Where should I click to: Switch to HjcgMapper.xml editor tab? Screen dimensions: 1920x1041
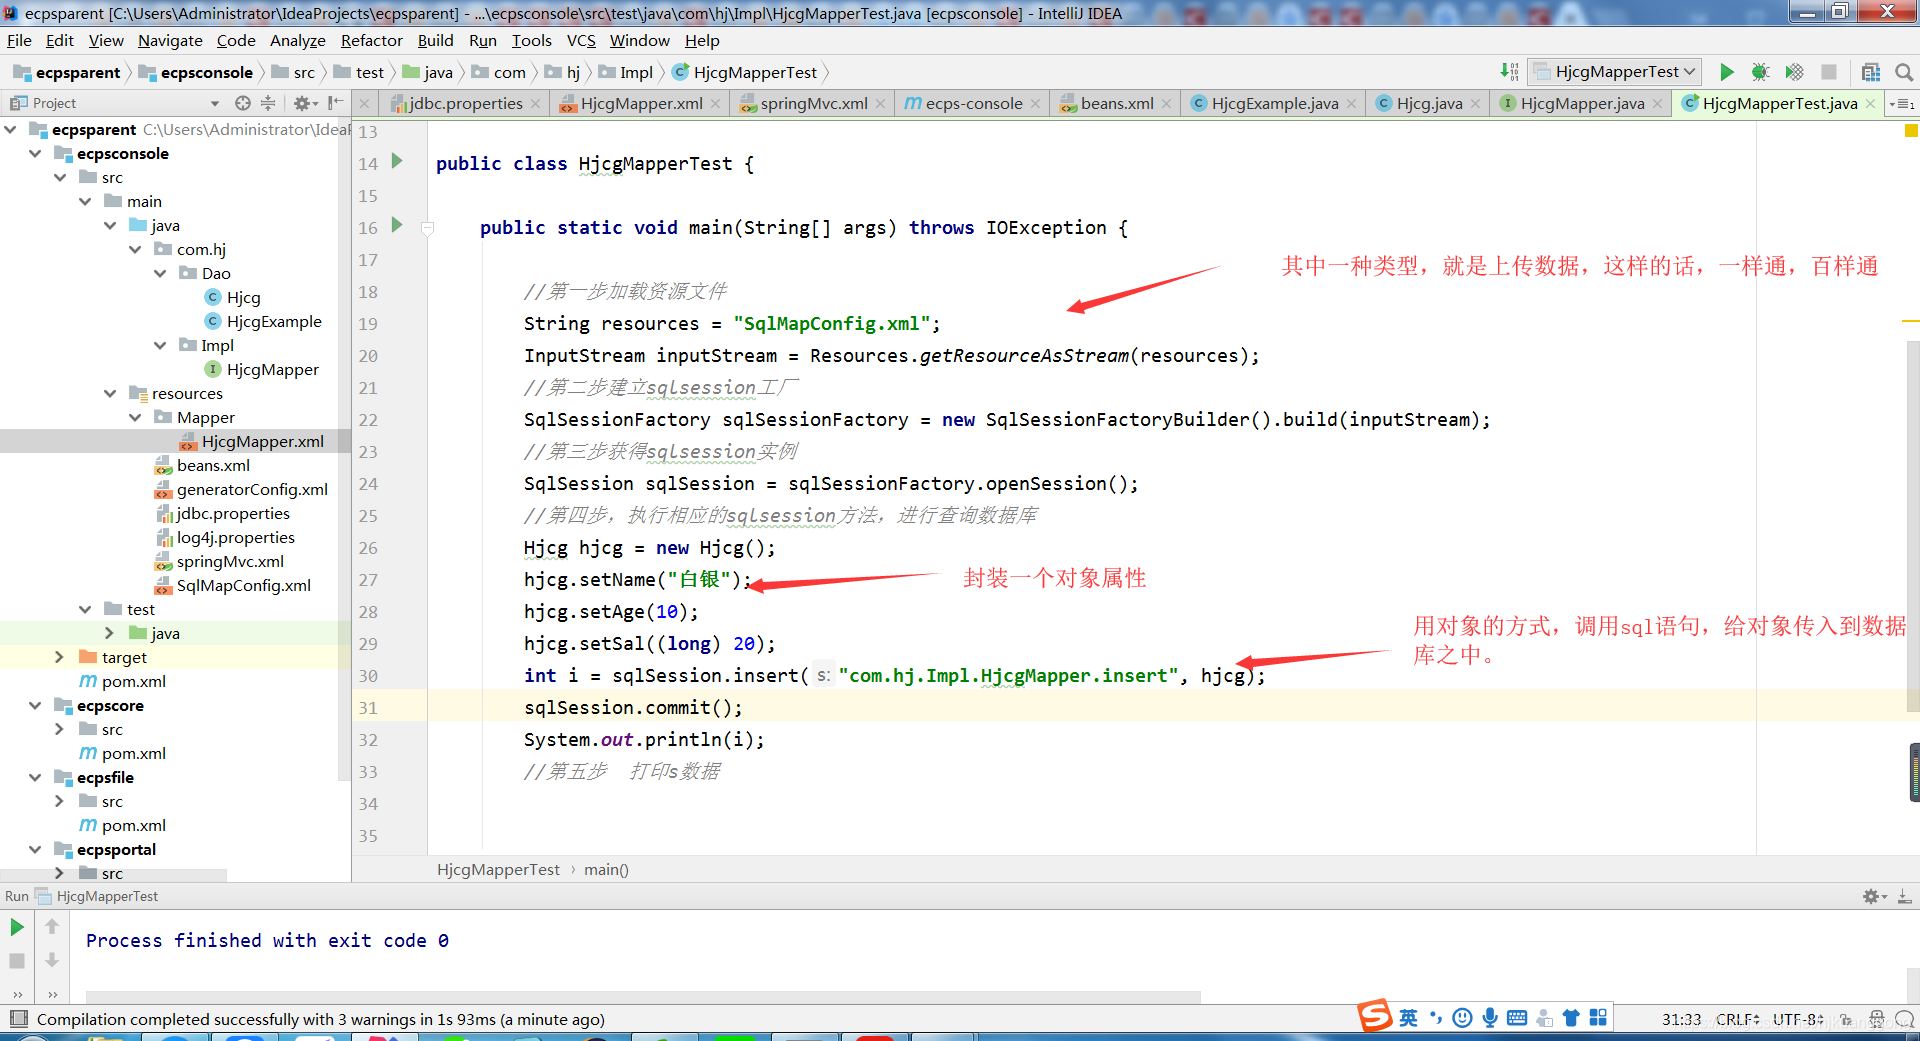(640, 103)
